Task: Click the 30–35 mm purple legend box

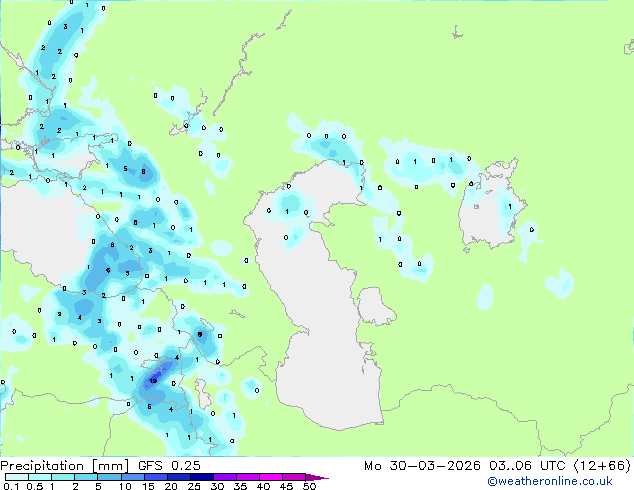Action: tap(225, 477)
